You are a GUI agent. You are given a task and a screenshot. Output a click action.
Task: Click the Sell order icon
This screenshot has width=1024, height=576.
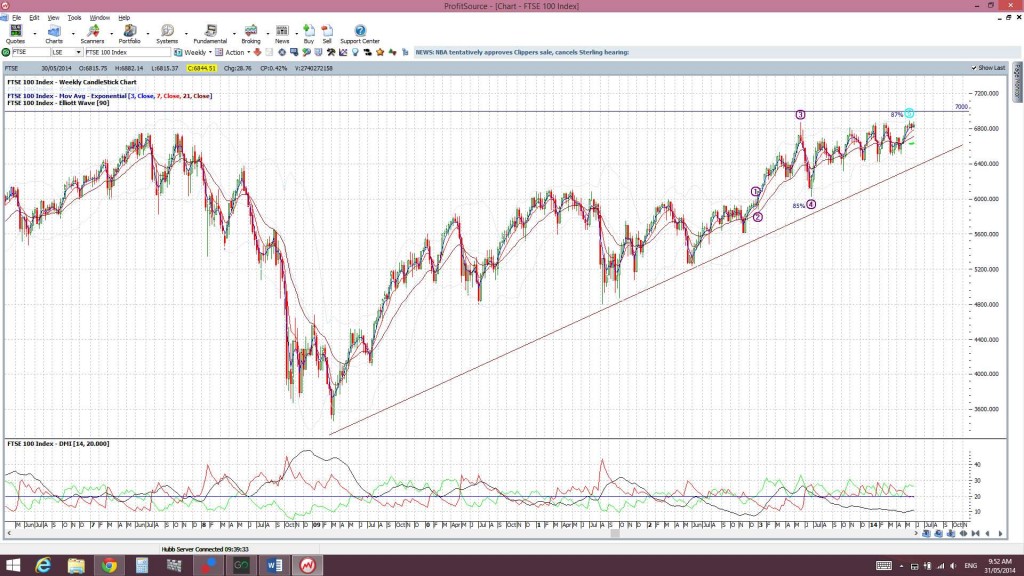click(327, 34)
